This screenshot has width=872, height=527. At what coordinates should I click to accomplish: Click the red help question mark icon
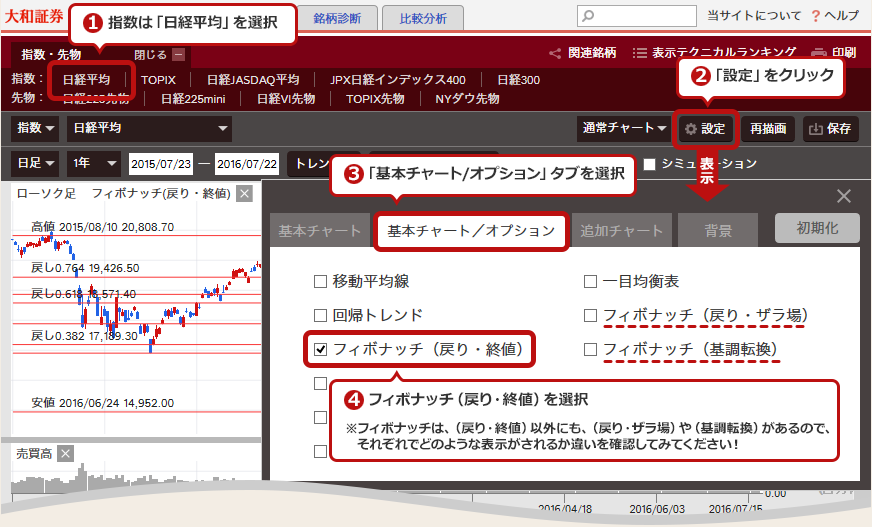tap(815, 16)
